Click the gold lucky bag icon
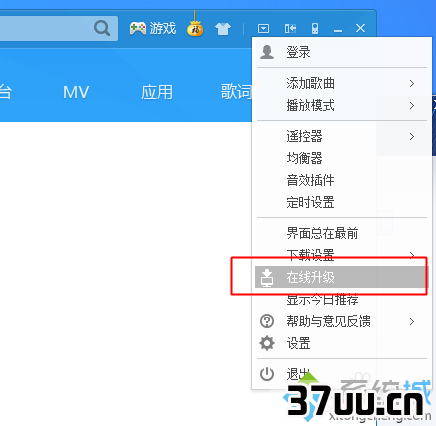Screen dimensions: 436x426 point(195,29)
